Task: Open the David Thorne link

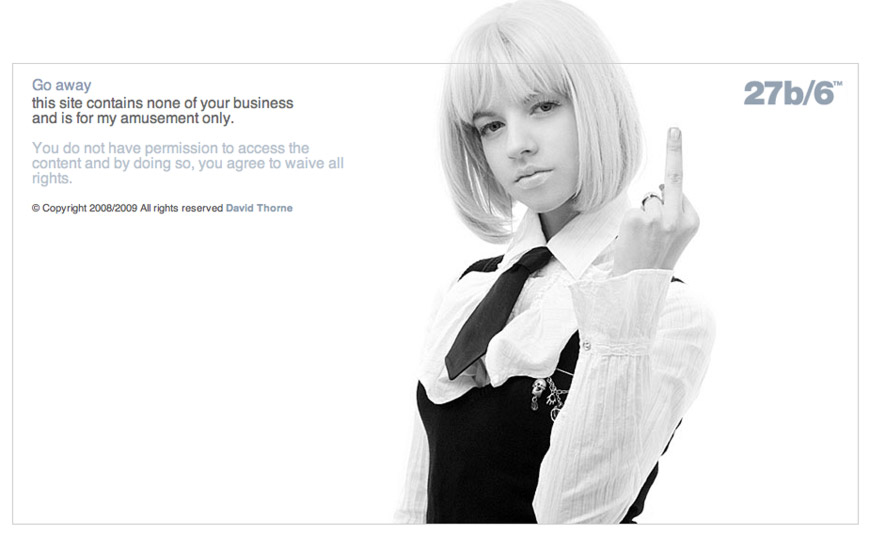Action: pyautogui.click(x=259, y=208)
